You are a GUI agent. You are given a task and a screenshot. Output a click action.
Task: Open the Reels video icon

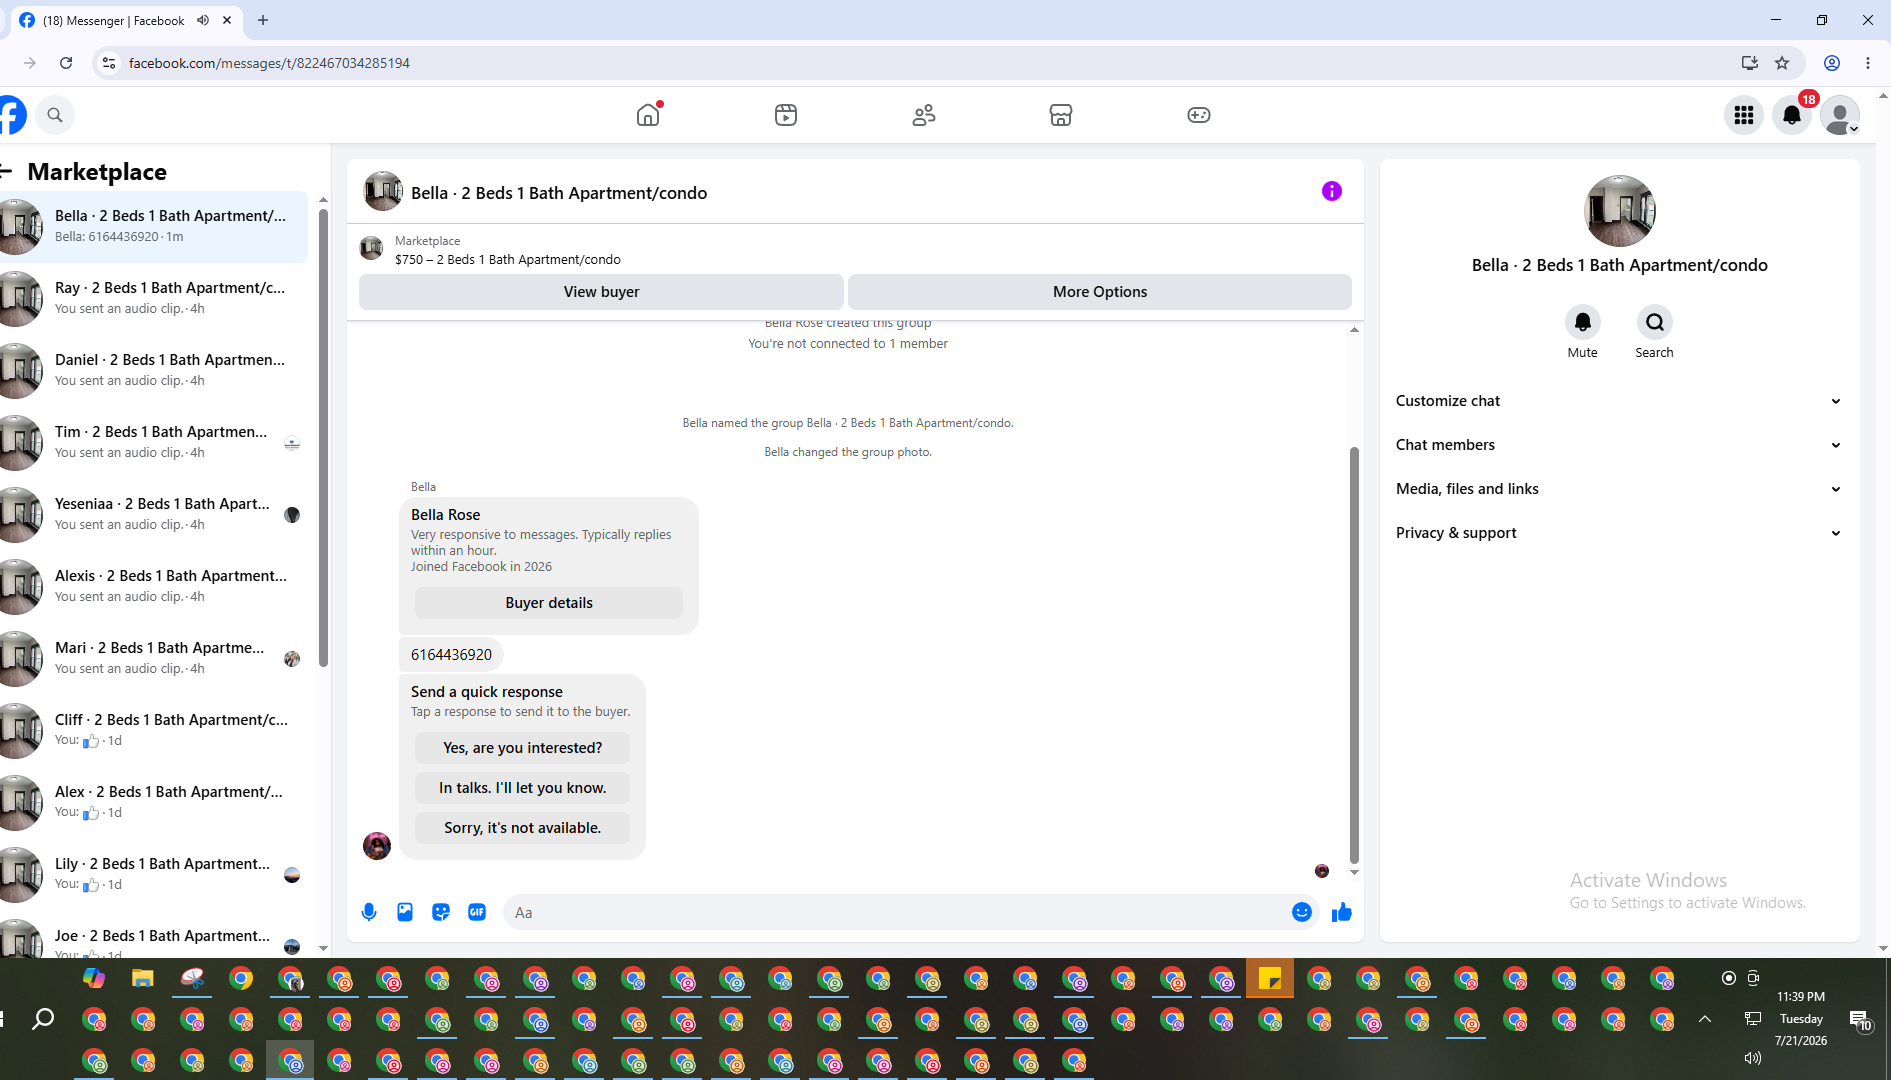click(x=786, y=115)
